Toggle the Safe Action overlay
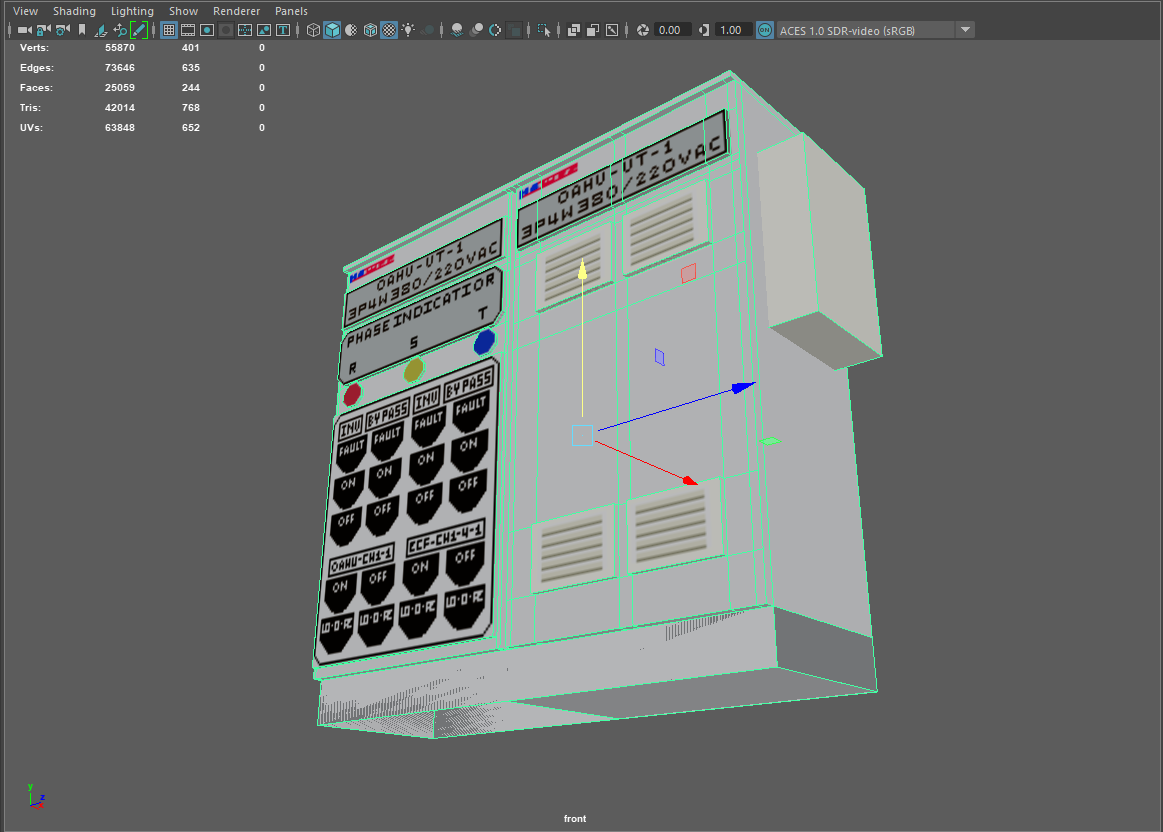This screenshot has height=832, width=1163. pyautogui.click(x=264, y=30)
